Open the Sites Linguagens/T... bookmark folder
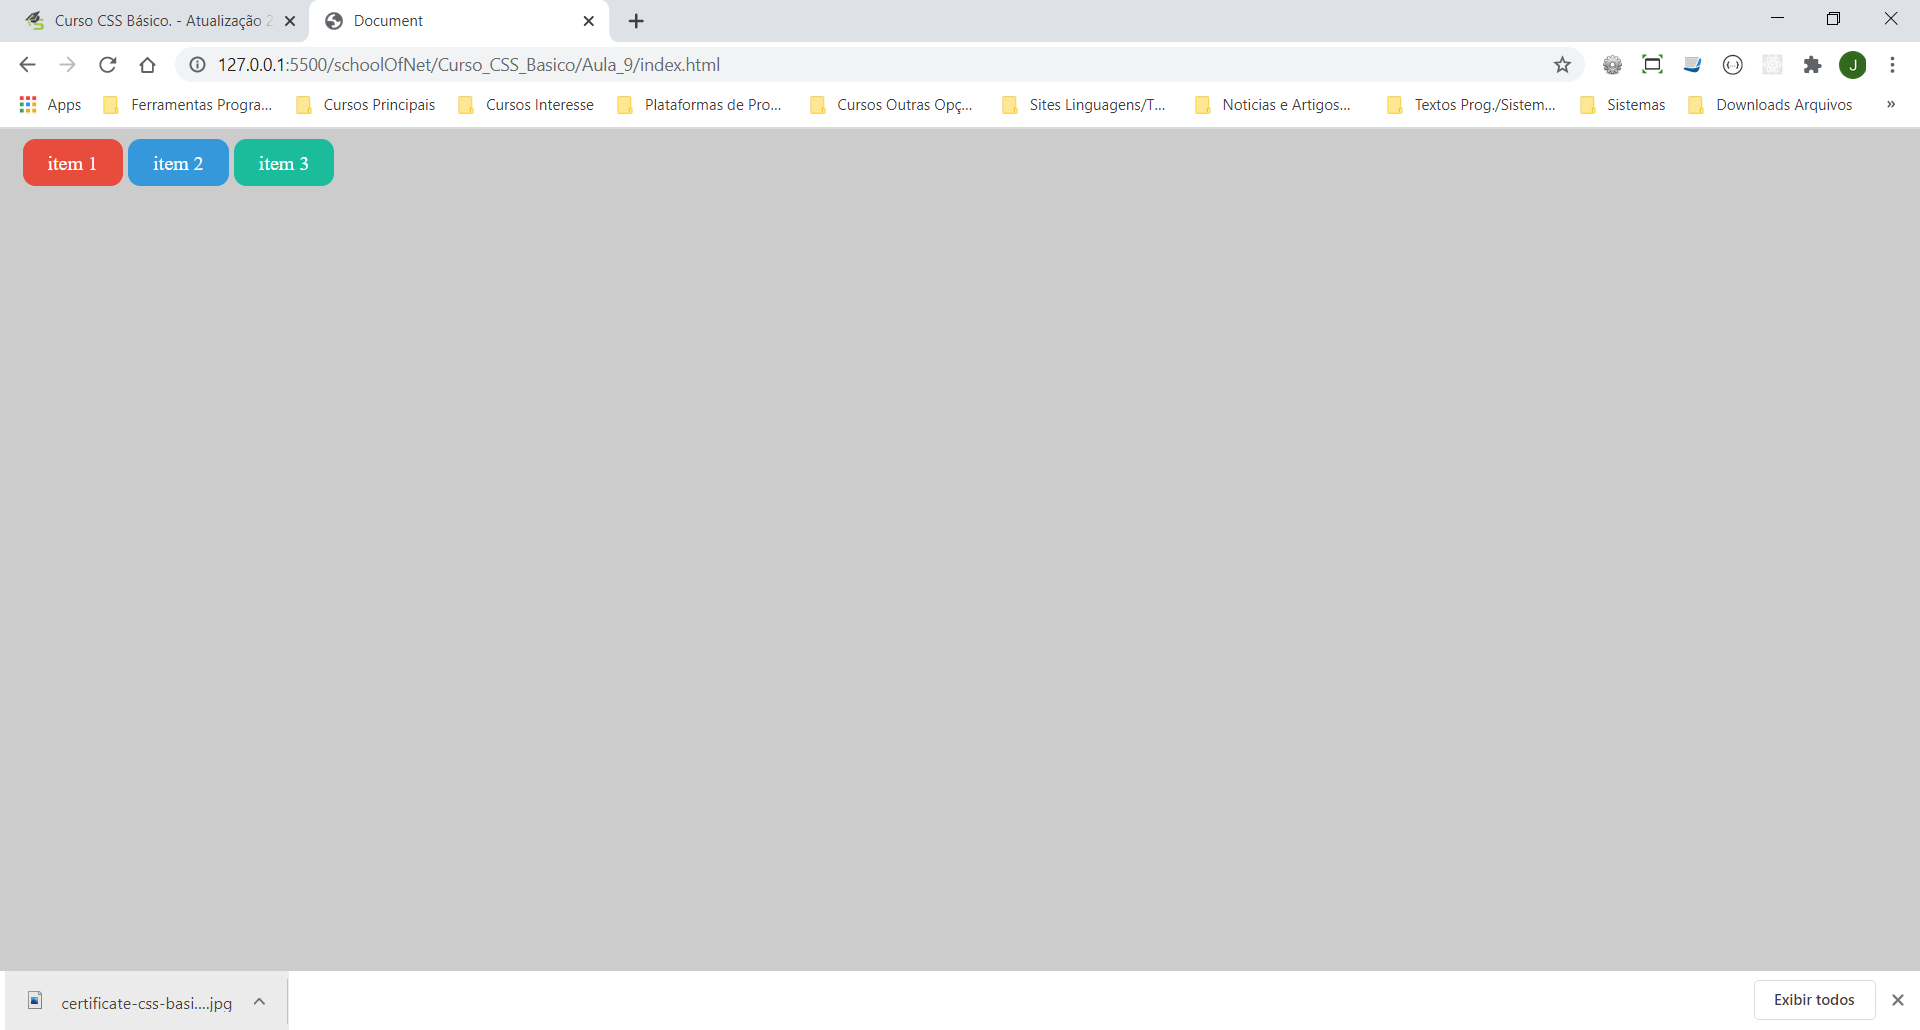This screenshot has width=1920, height=1030. [1084, 105]
